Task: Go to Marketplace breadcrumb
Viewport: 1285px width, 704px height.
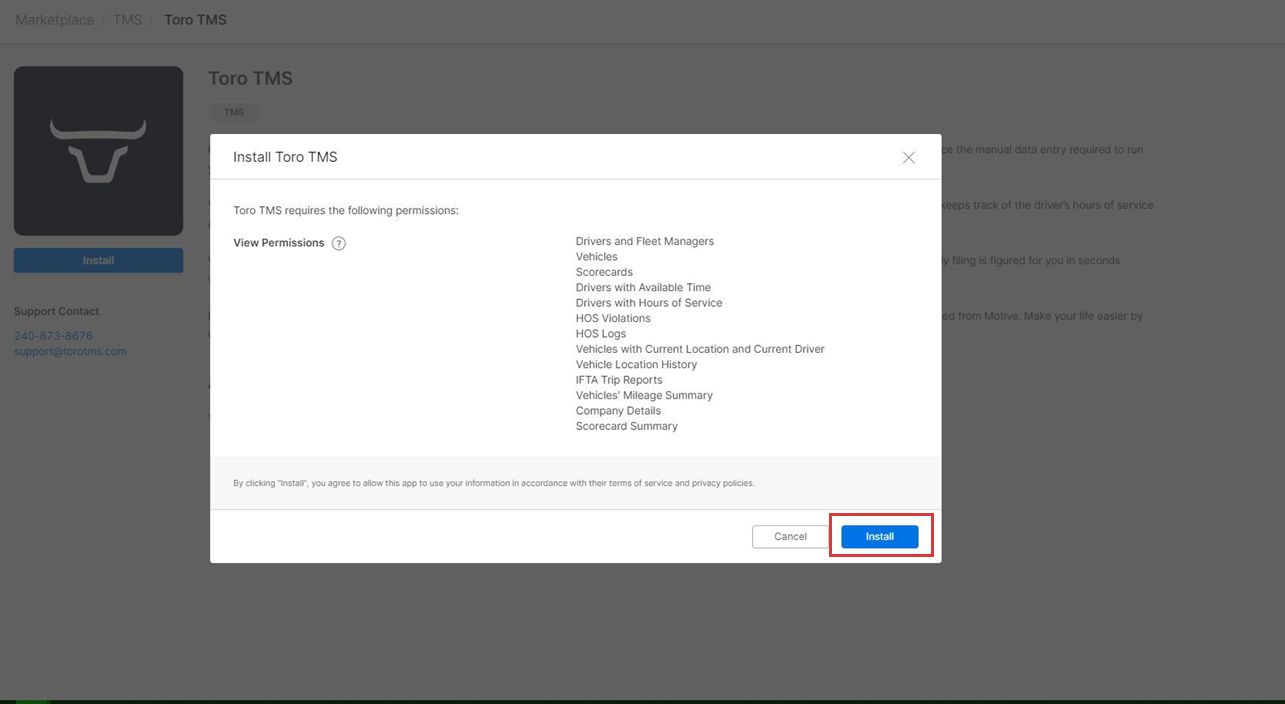Action: (55, 20)
